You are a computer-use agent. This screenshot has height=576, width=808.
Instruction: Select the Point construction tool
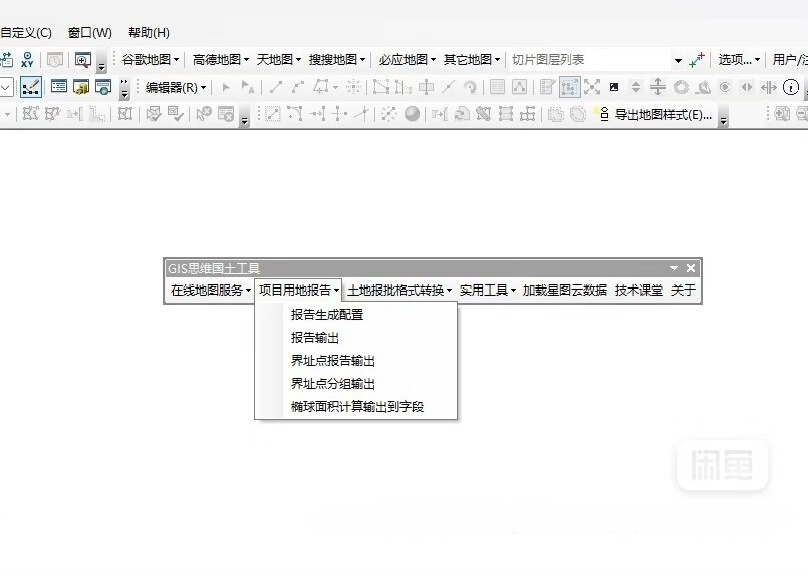[x=354, y=87]
